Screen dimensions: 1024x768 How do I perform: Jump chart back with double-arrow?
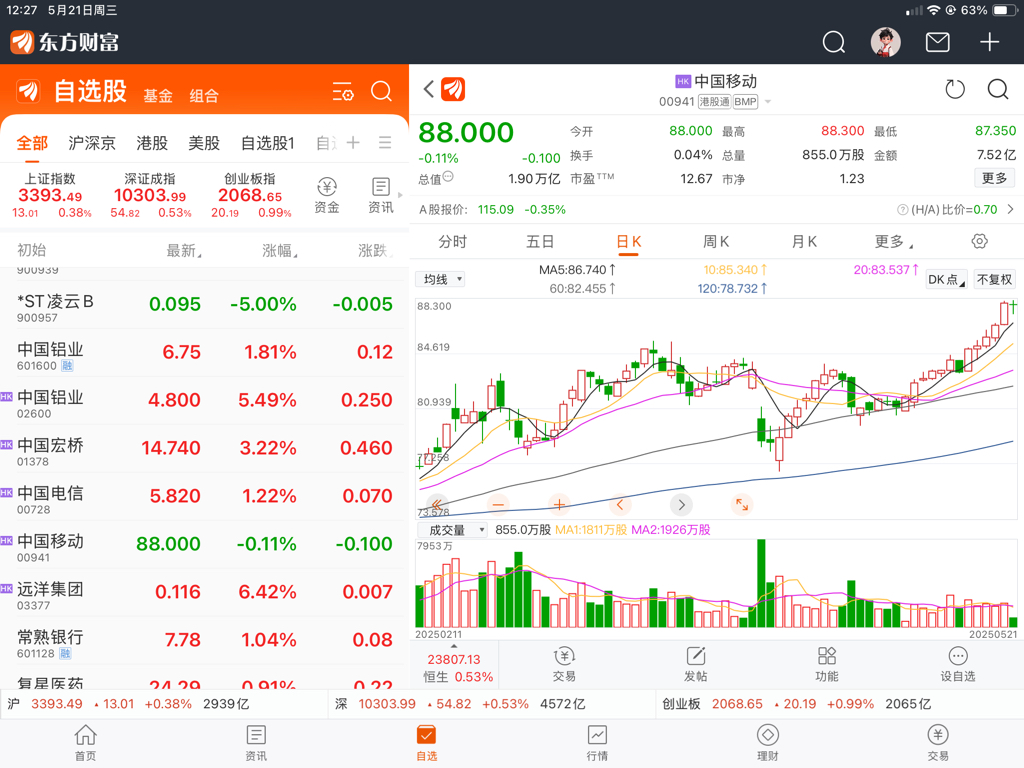click(437, 505)
